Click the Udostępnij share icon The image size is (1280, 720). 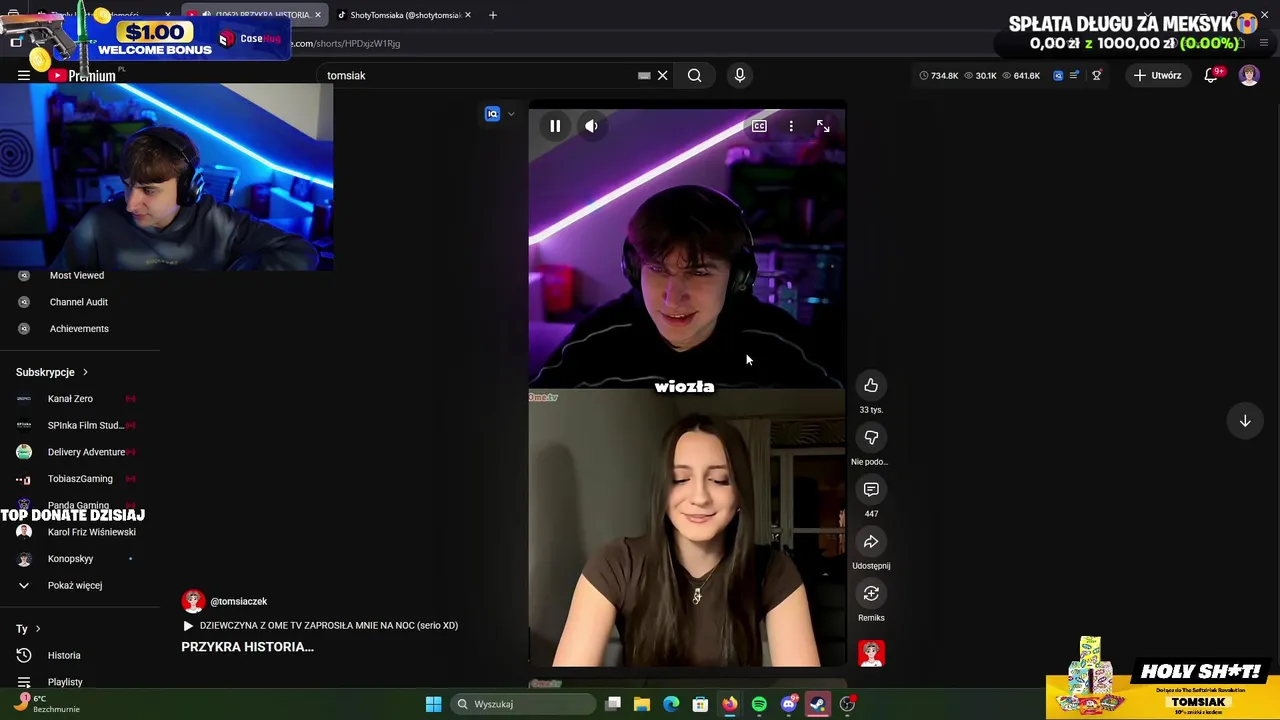tap(871, 542)
